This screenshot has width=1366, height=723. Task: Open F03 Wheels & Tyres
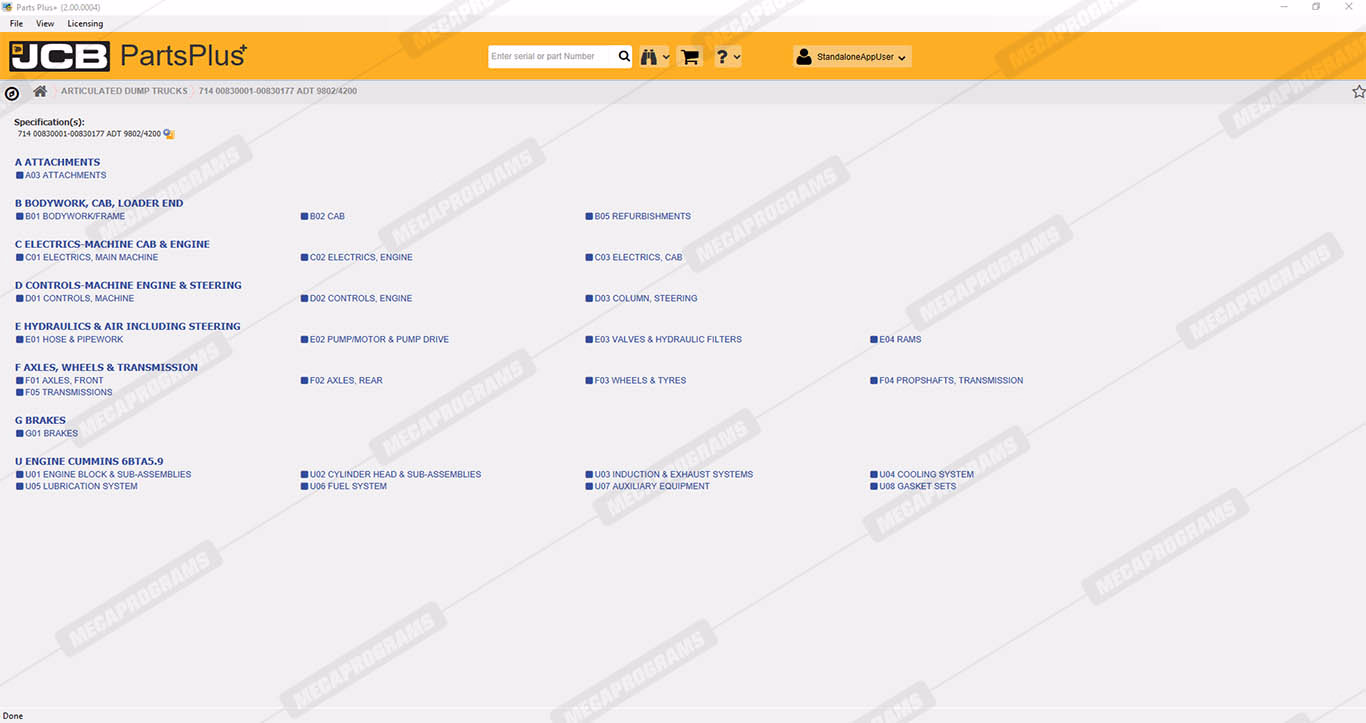(636, 380)
